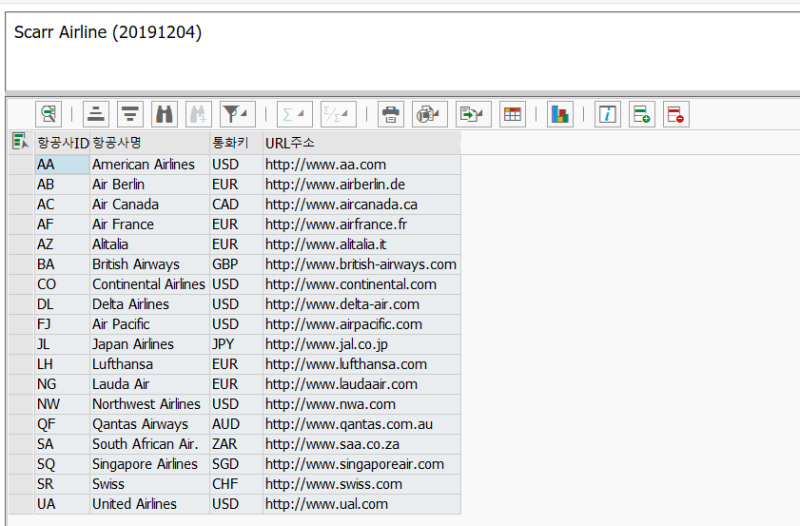Select the Japan Airlines cell
Viewport: 800px width, 526px height.
pos(149,344)
